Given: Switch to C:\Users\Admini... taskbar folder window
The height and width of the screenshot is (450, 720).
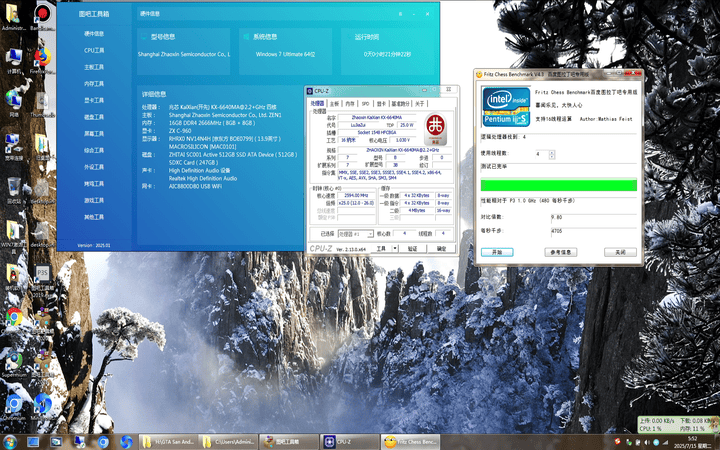Looking at the screenshot, I should (228, 442).
